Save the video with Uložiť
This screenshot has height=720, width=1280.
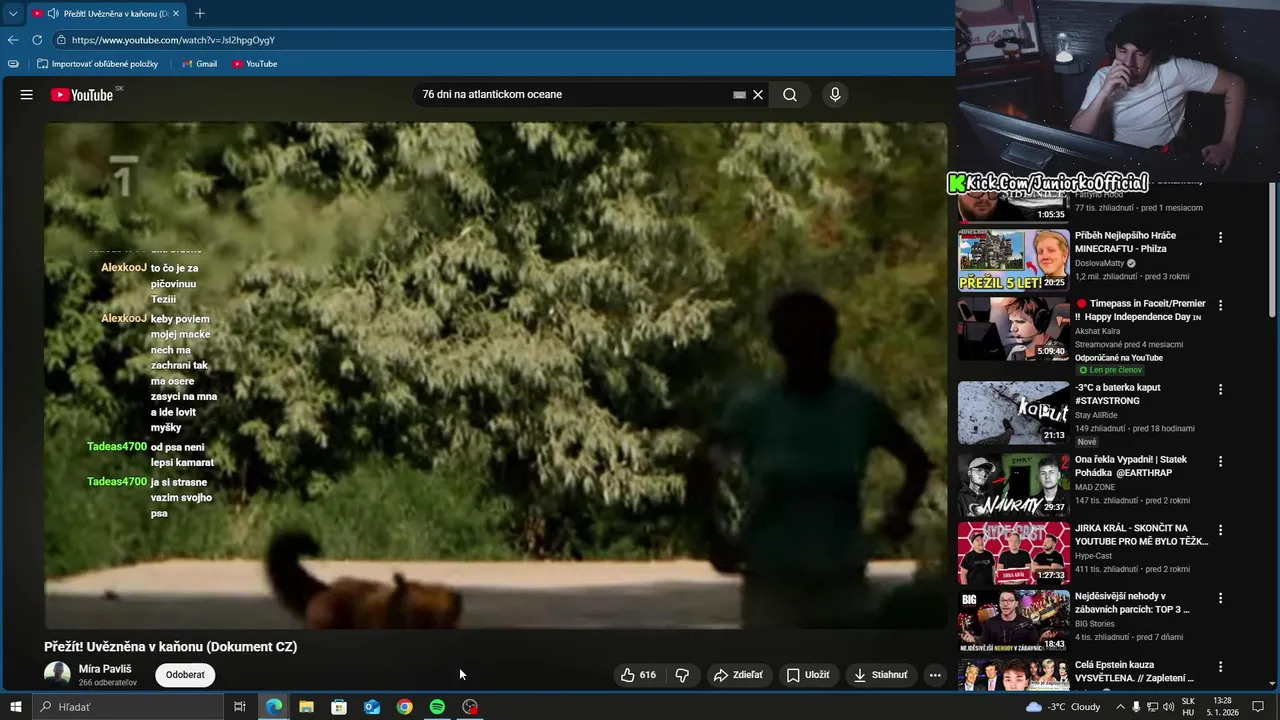pyautogui.click(x=808, y=675)
